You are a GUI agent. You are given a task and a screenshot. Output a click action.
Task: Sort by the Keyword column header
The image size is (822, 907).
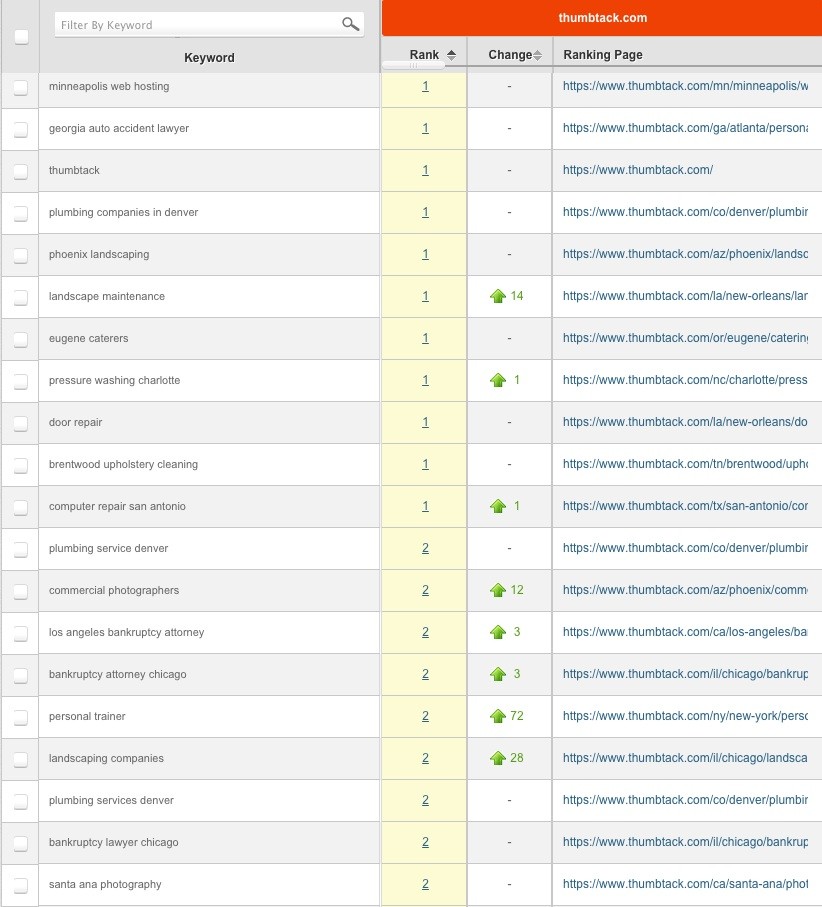pos(209,57)
